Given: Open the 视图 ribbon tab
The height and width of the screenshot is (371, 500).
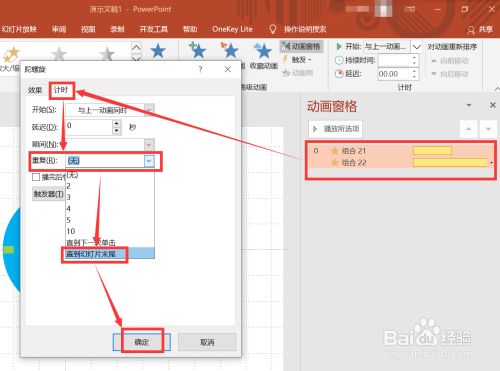Looking at the screenshot, I should (88, 29).
